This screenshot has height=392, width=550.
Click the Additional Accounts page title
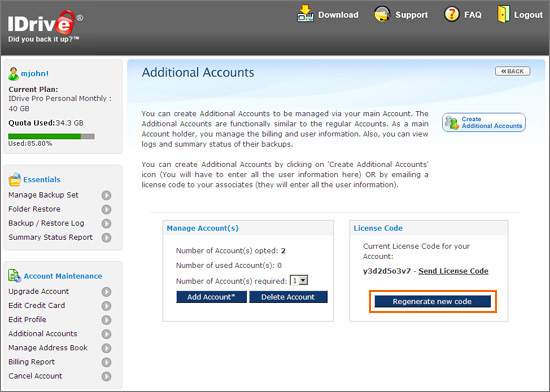(198, 73)
